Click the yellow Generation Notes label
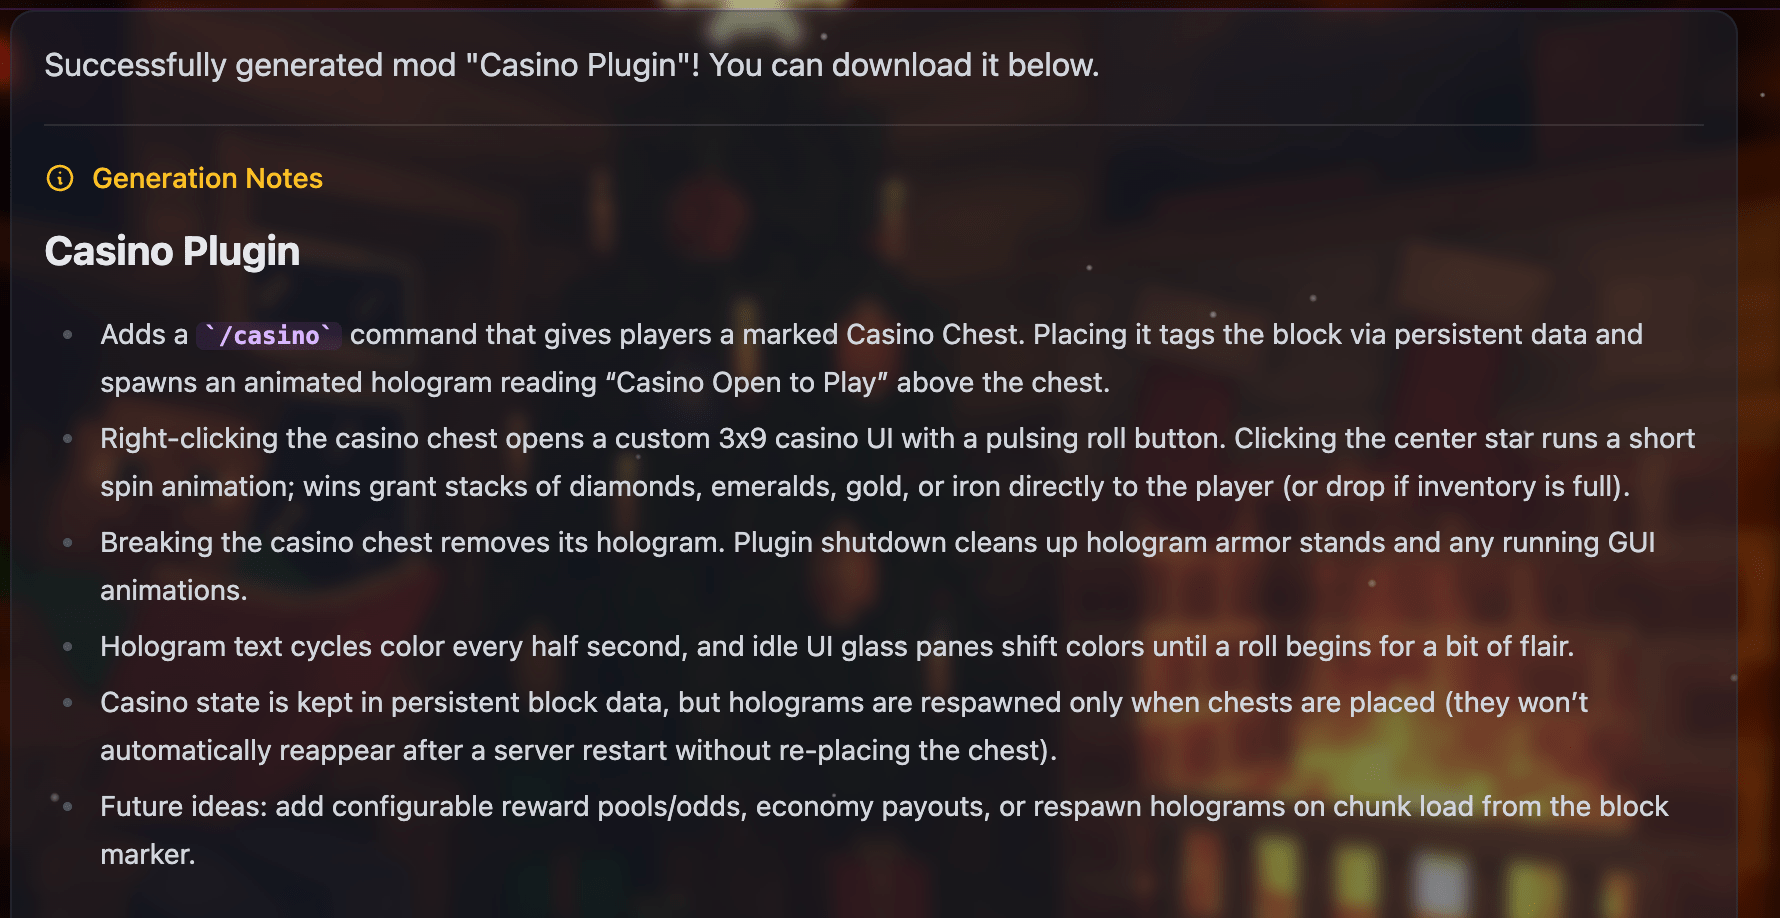 tap(207, 179)
